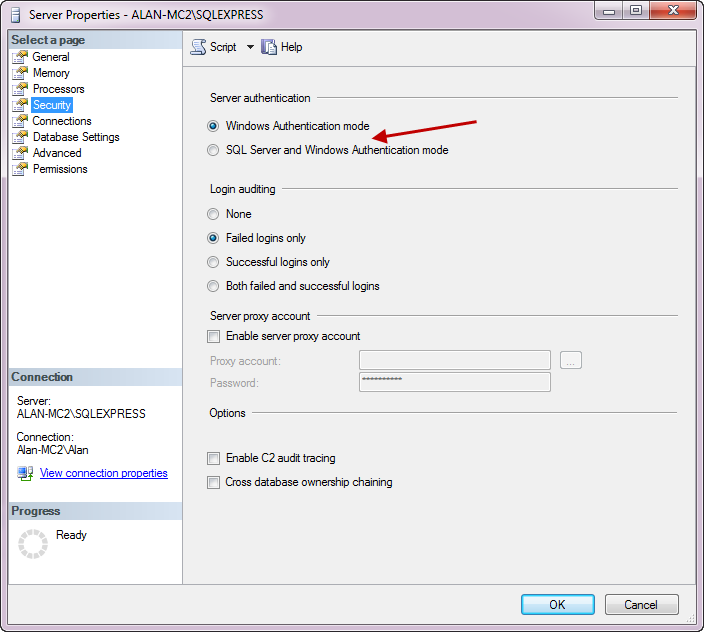Click the Permissions page icon
The height and width of the screenshot is (632, 704).
coord(19,169)
